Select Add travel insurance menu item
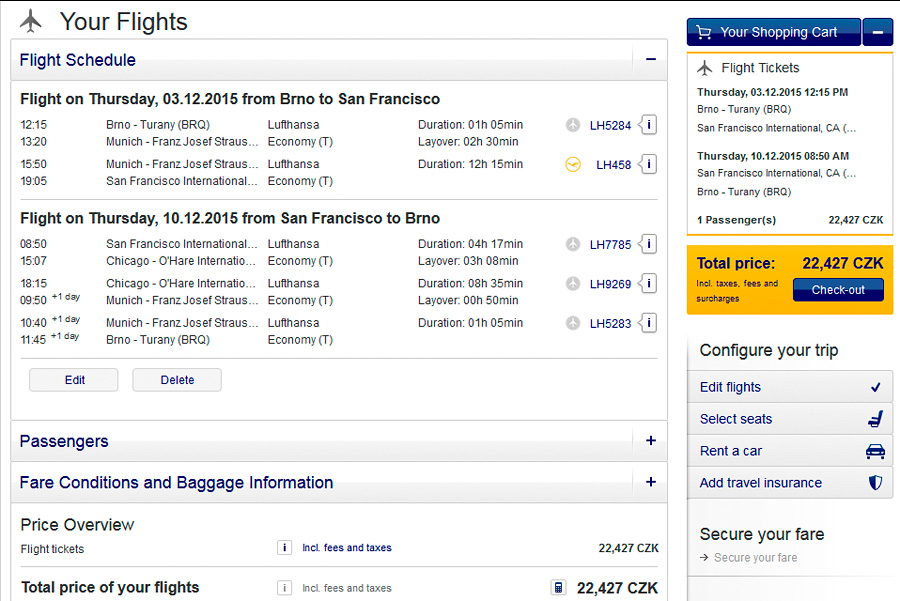 790,483
